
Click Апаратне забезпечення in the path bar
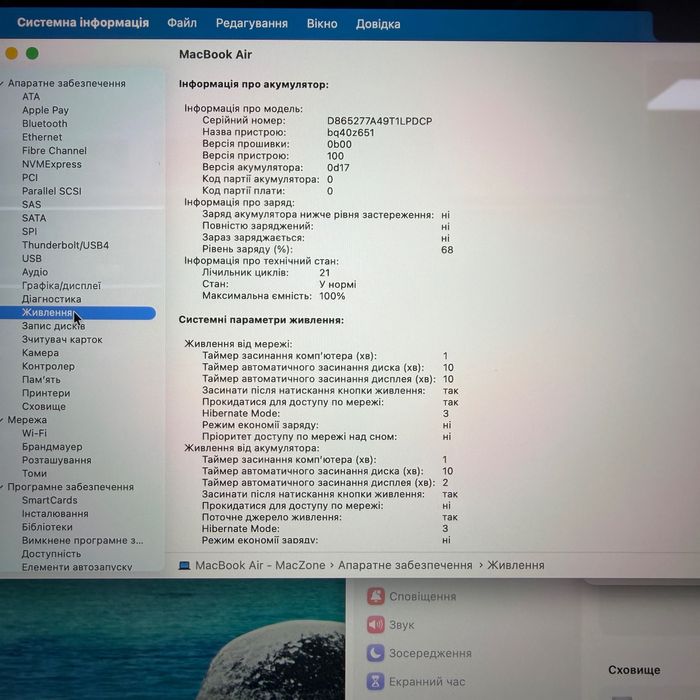pyautogui.click(x=405, y=565)
